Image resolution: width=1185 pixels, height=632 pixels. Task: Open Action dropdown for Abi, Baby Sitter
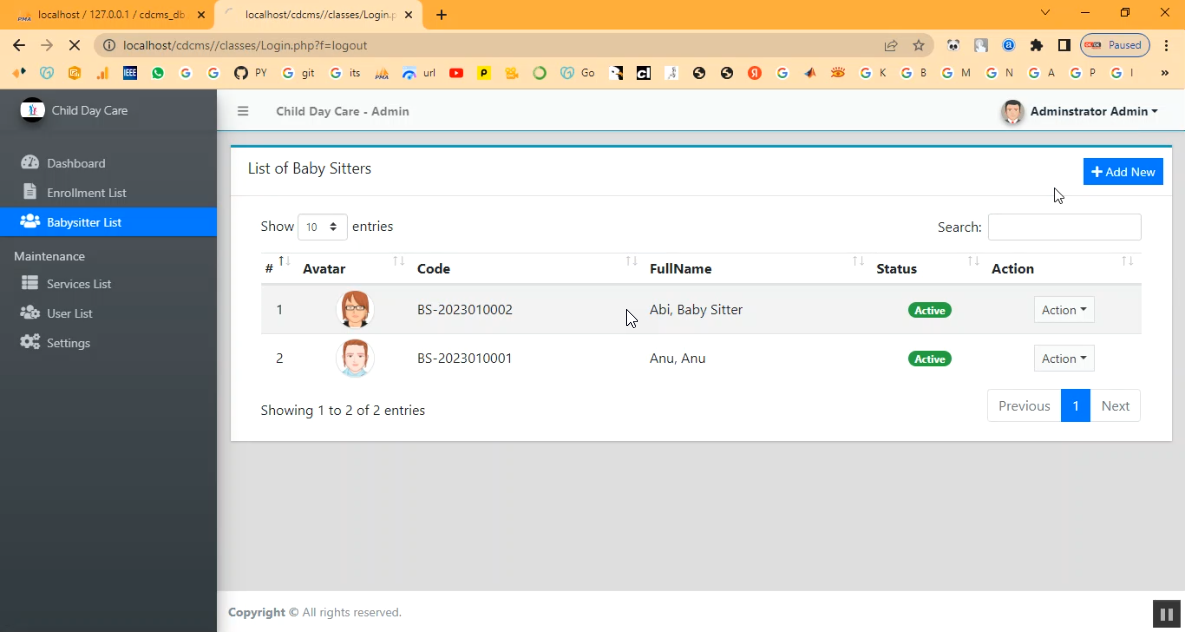1063,310
